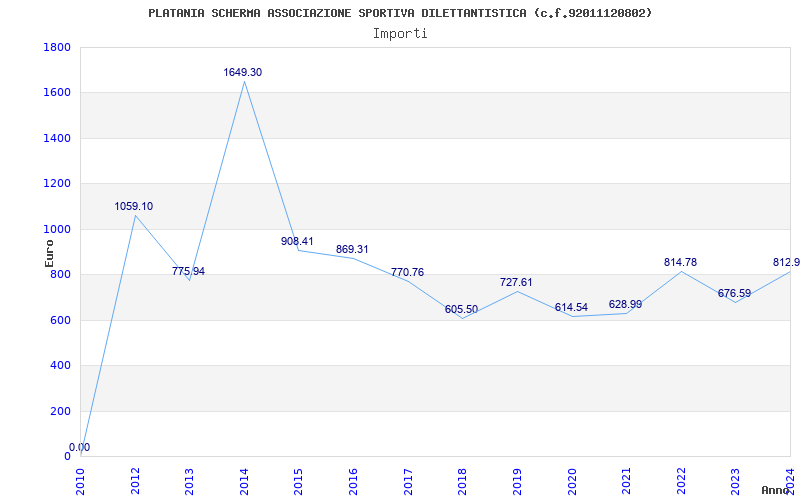Select the 727.61 data label
800x500 pixels.
516,282
